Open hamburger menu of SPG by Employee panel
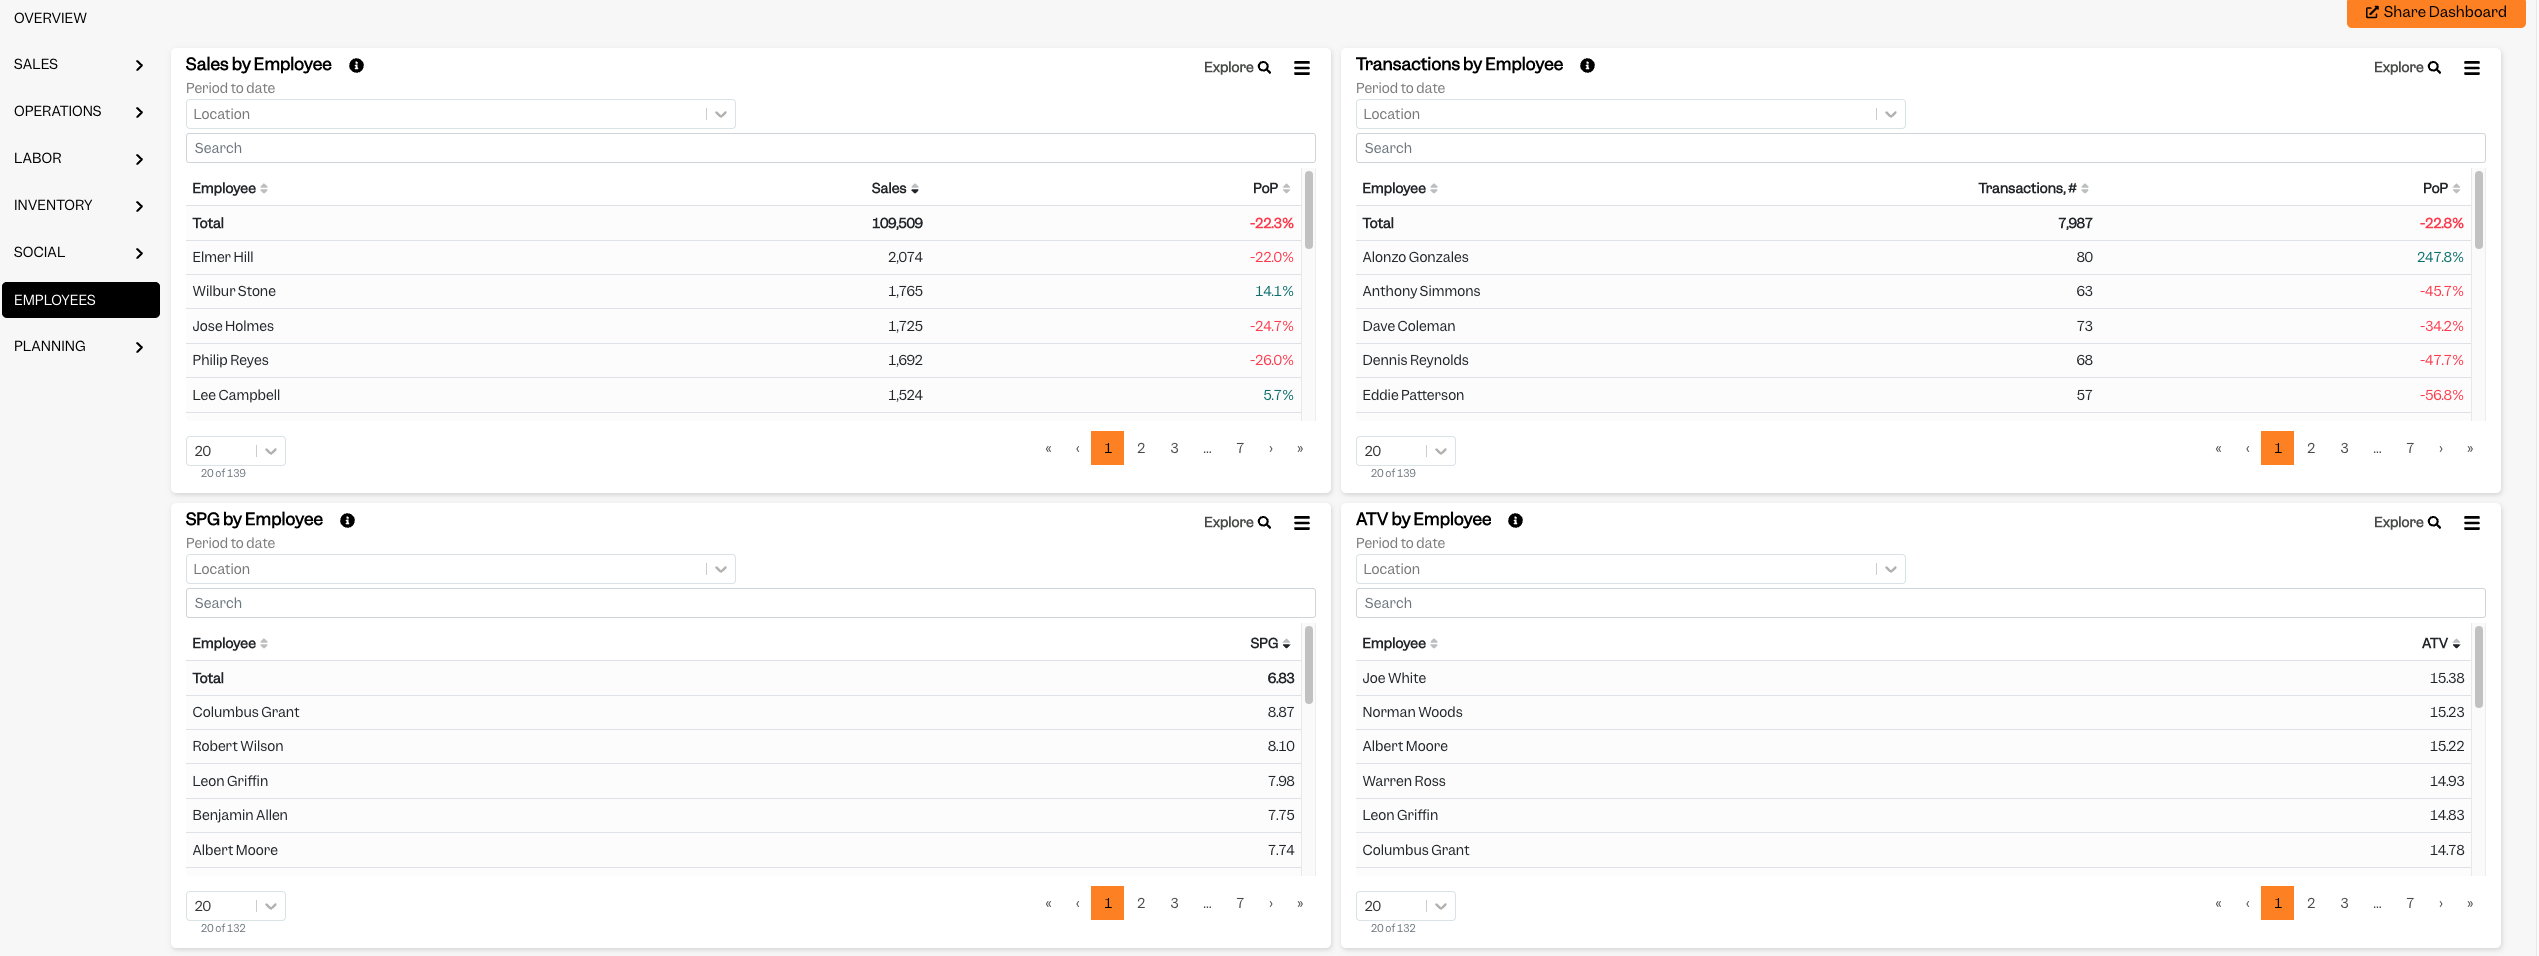 1302,523
